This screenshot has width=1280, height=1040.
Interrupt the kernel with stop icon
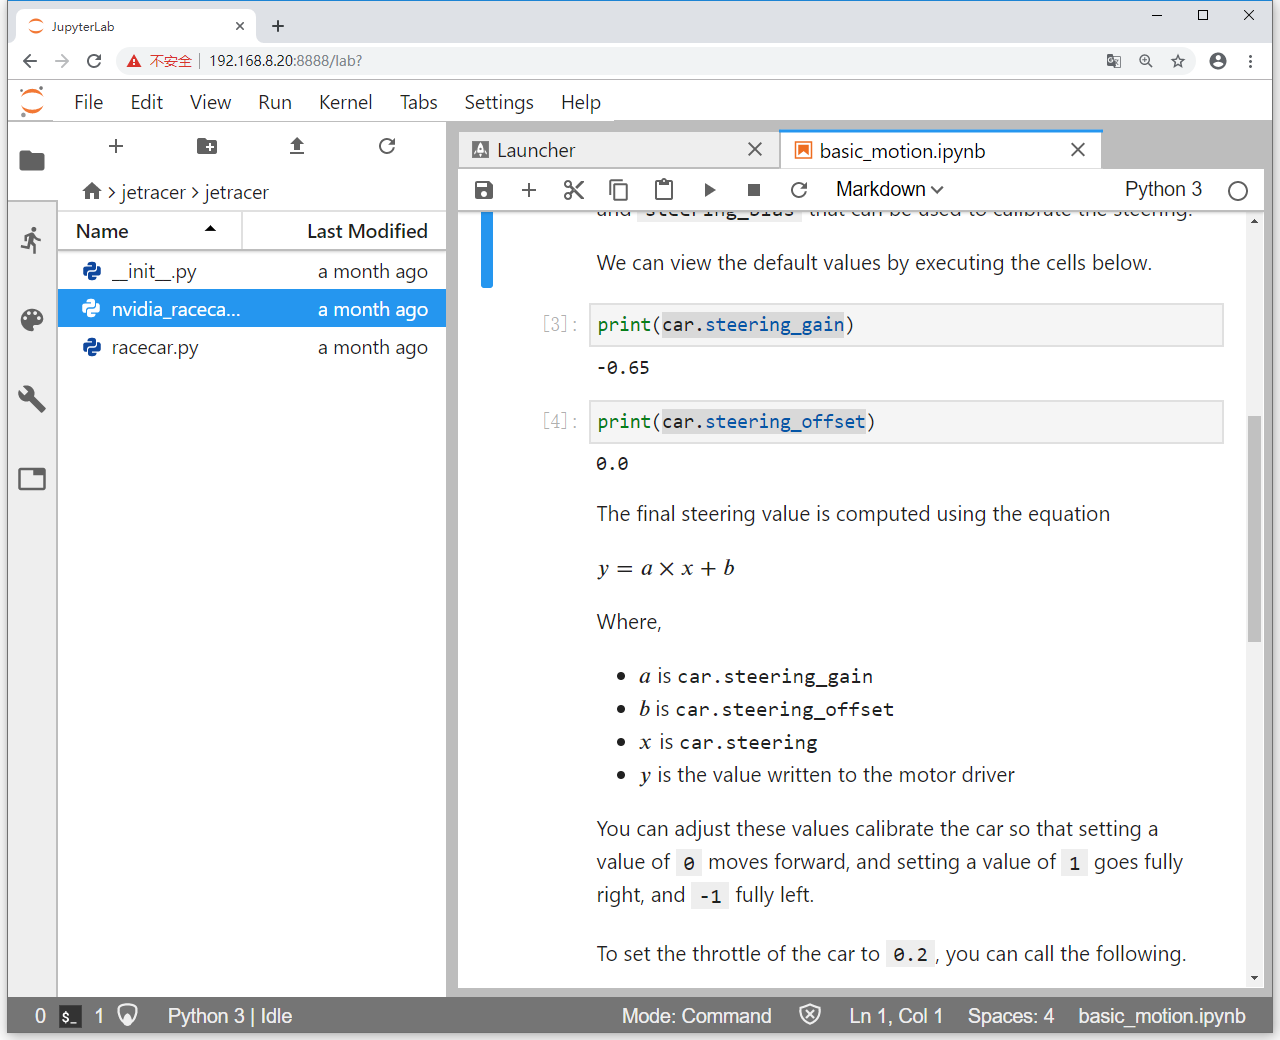(754, 190)
